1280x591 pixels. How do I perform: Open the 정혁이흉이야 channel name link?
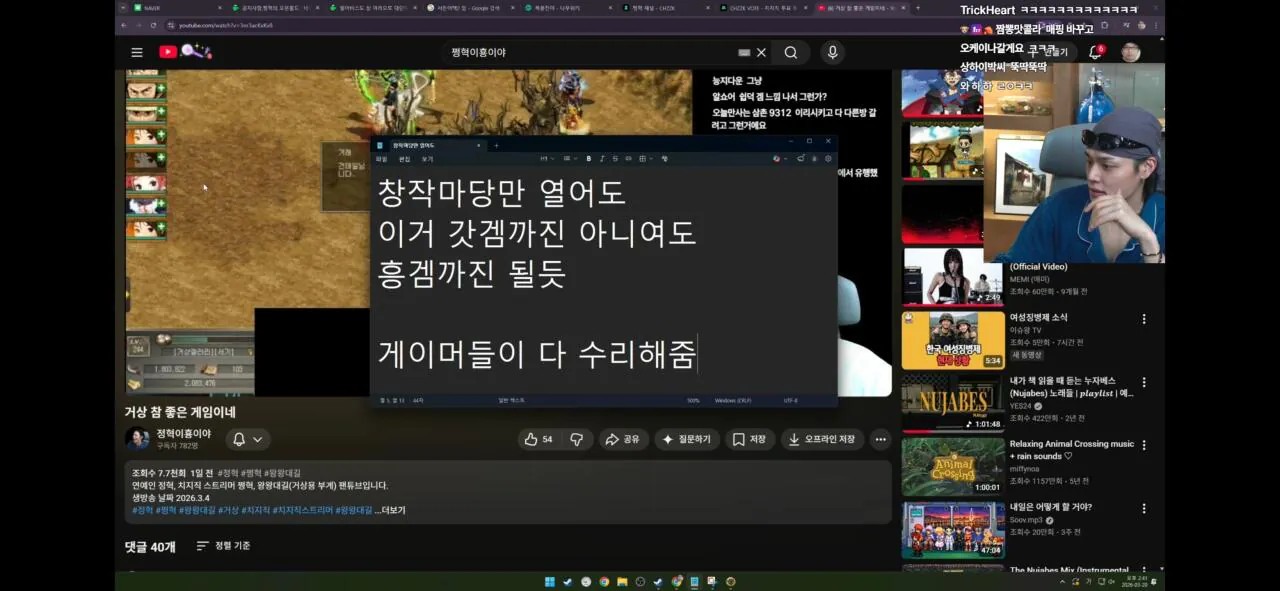(x=183, y=433)
